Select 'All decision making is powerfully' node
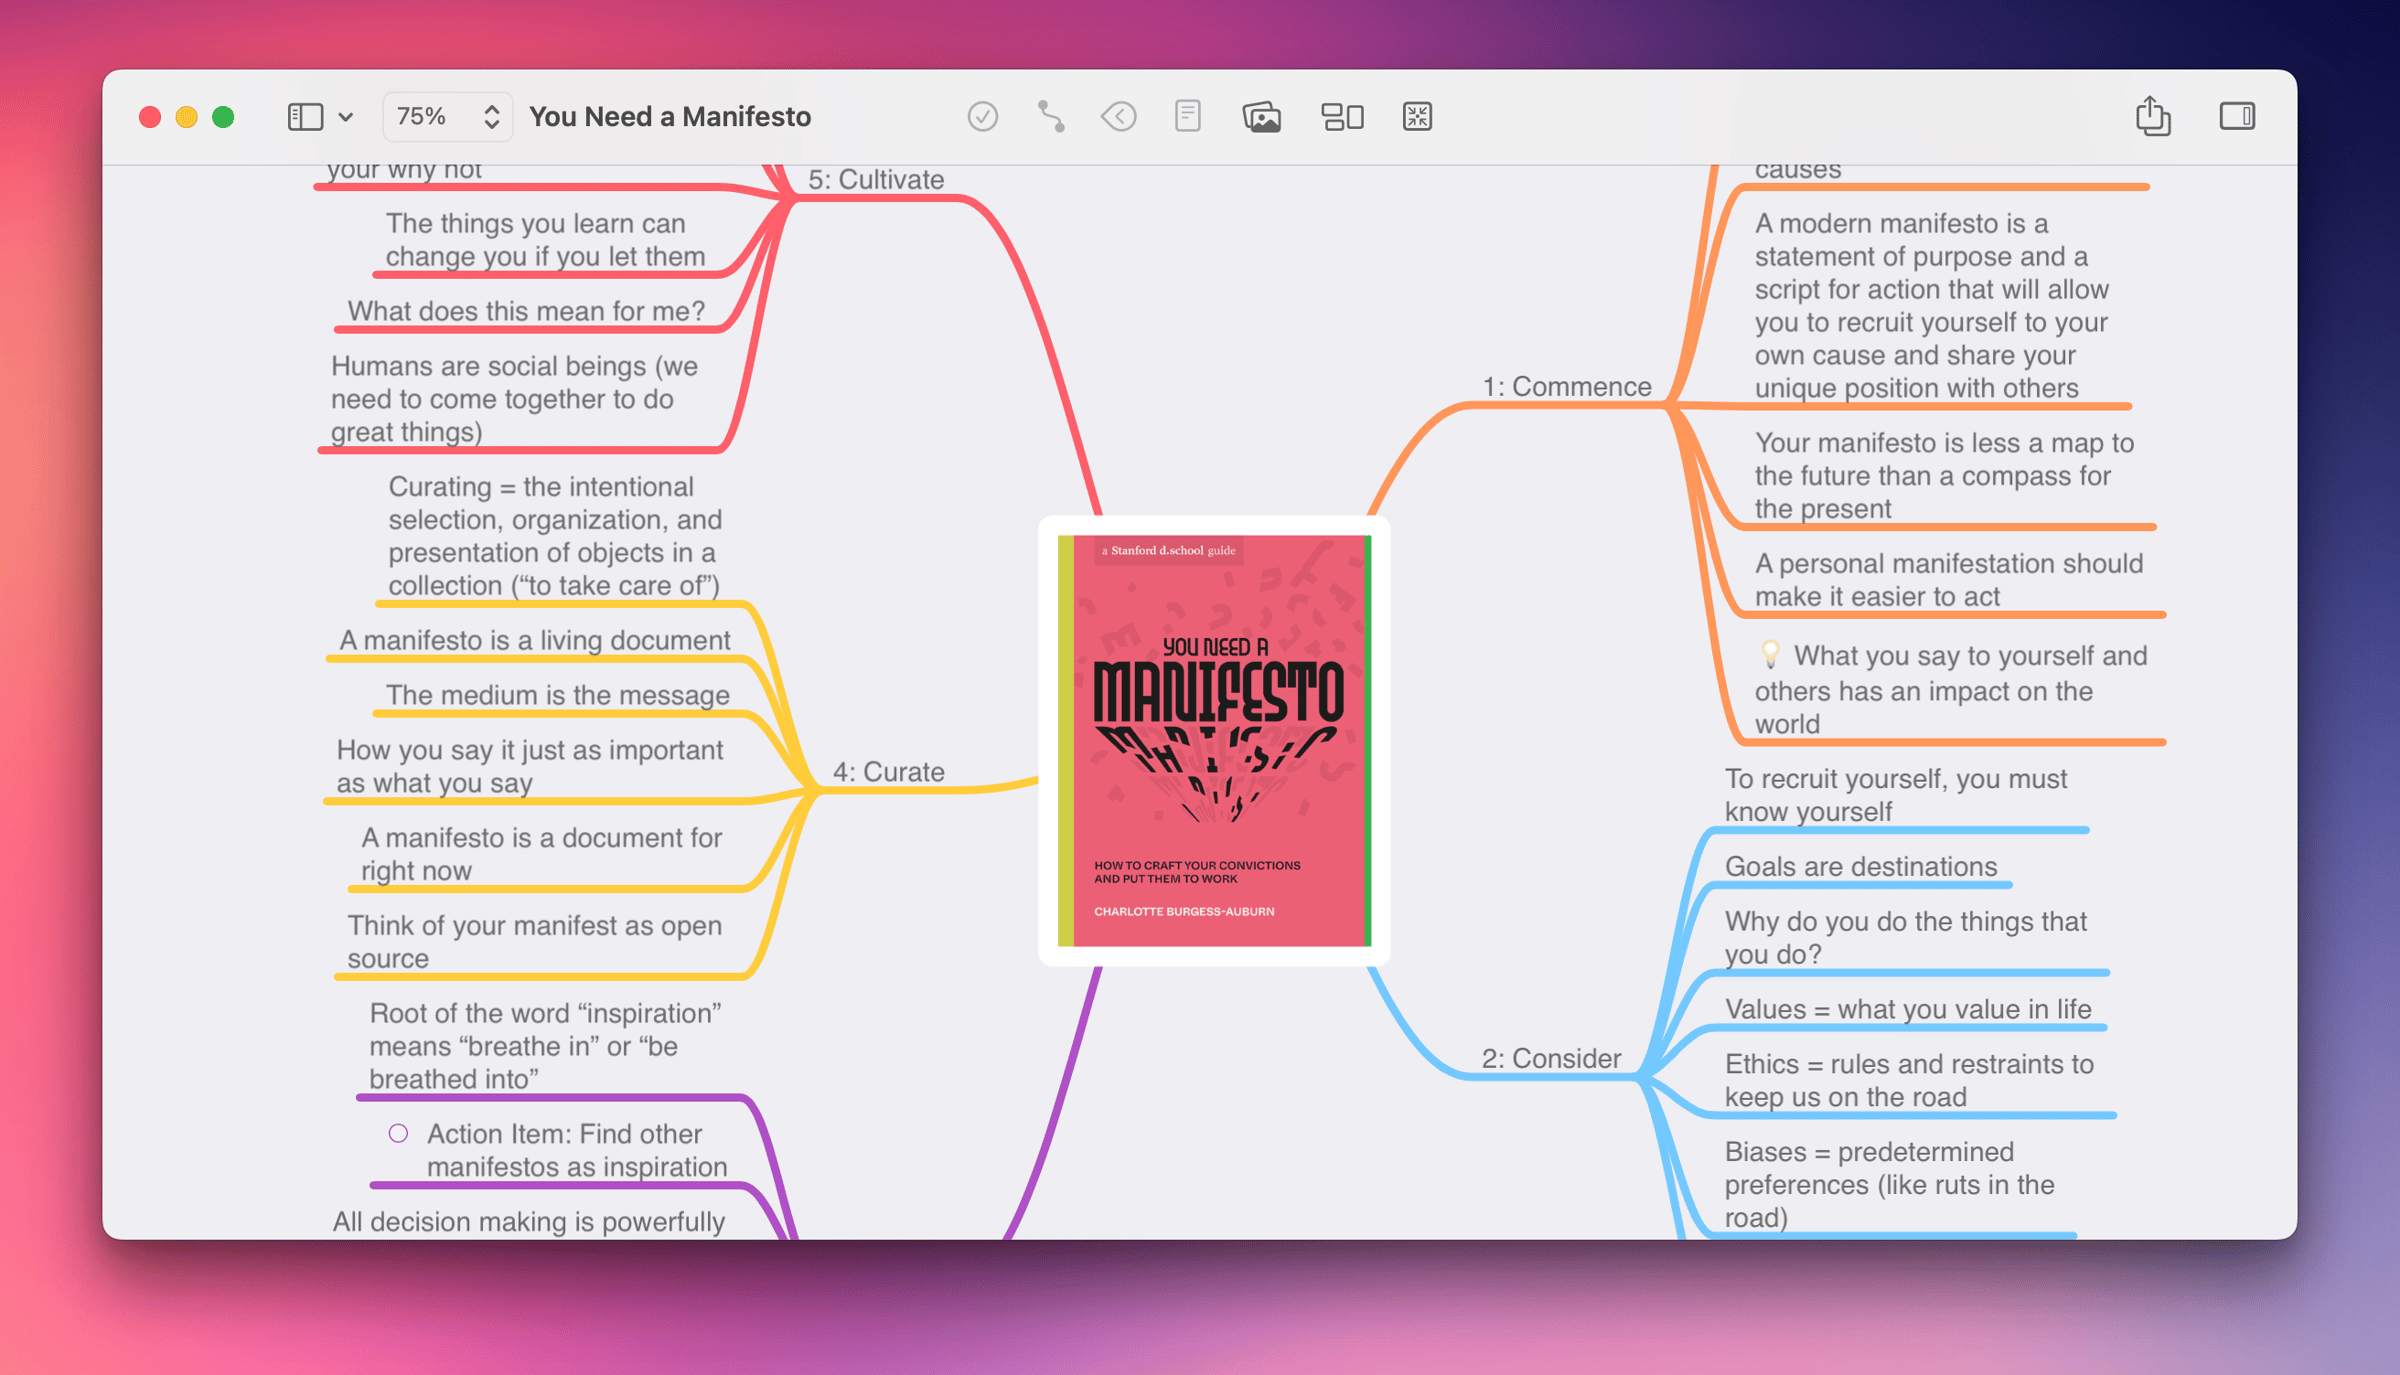Image resolution: width=2400 pixels, height=1375 pixels. 528,1221
